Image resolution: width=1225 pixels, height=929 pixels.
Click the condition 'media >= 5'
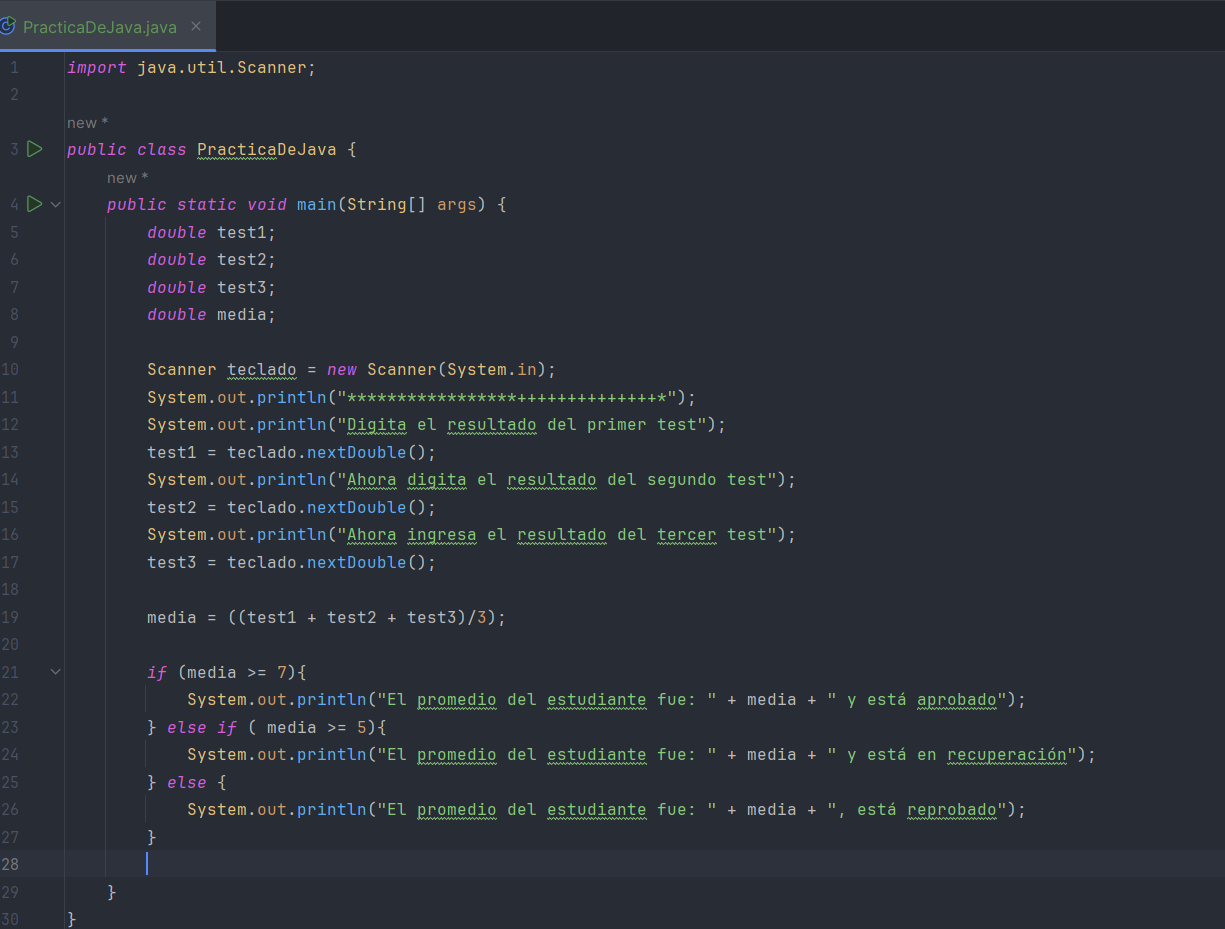click(x=317, y=727)
